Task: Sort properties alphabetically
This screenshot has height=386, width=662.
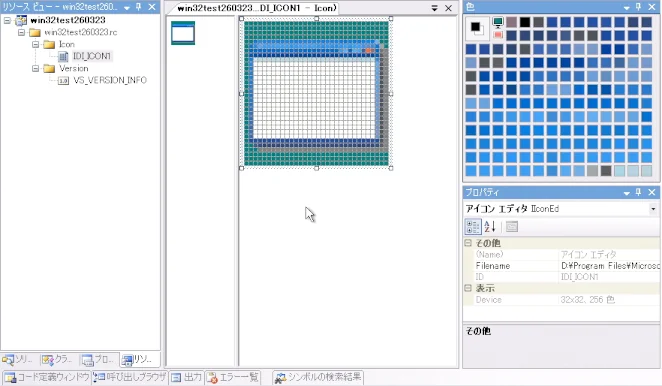Action: pos(490,227)
